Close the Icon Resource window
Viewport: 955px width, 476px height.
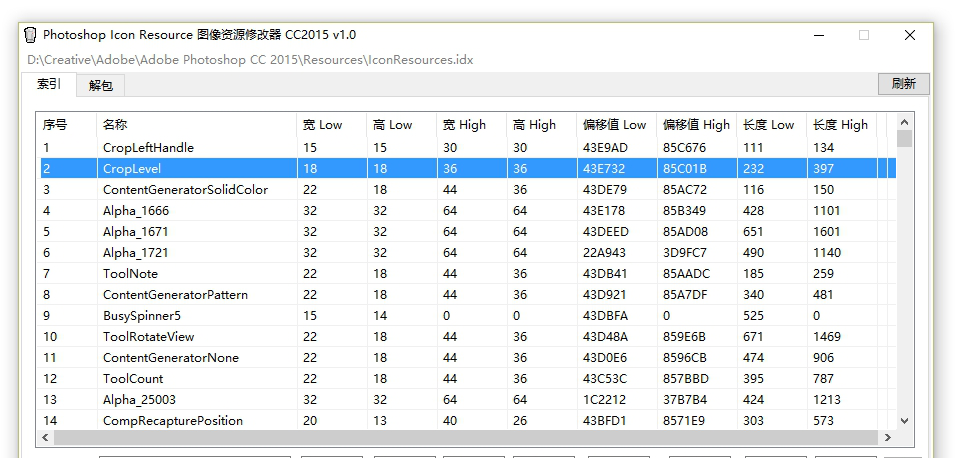tap(910, 35)
